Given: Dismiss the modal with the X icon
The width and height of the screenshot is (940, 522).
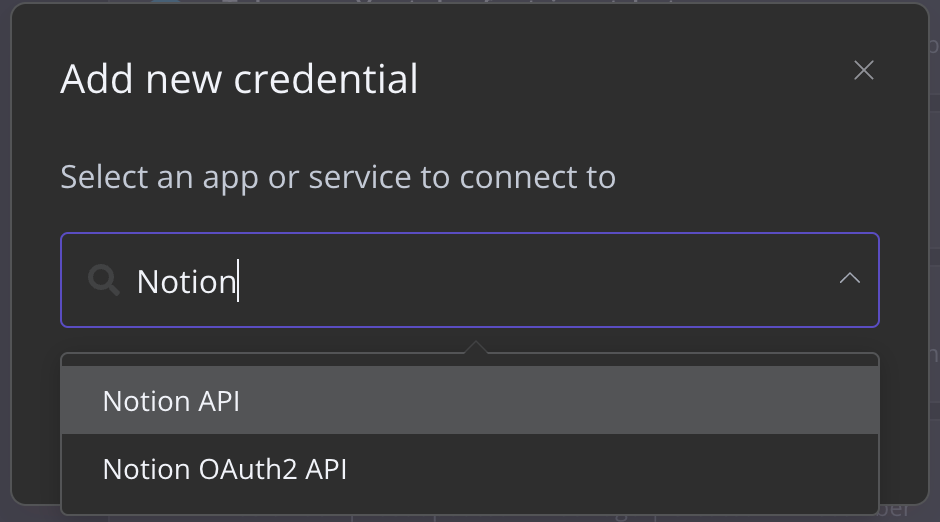Looking at the screenshot, I should [x=863, y=70].
